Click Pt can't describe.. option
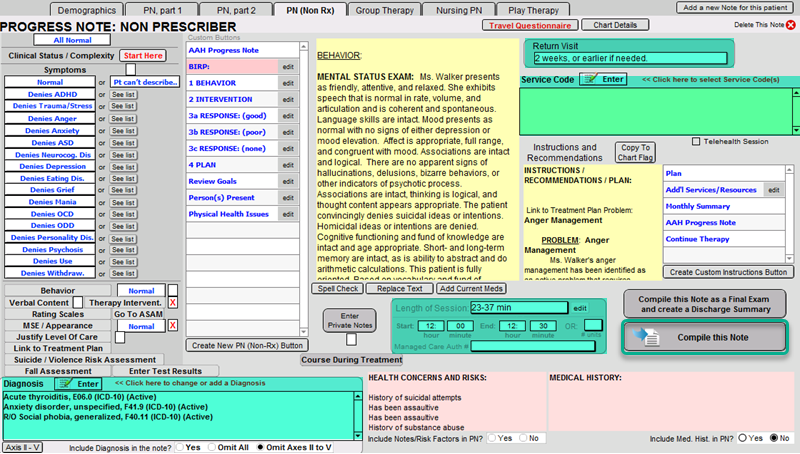Image resolution: width=800 pixels, height=454 pixels. click(x=145, y=82)
